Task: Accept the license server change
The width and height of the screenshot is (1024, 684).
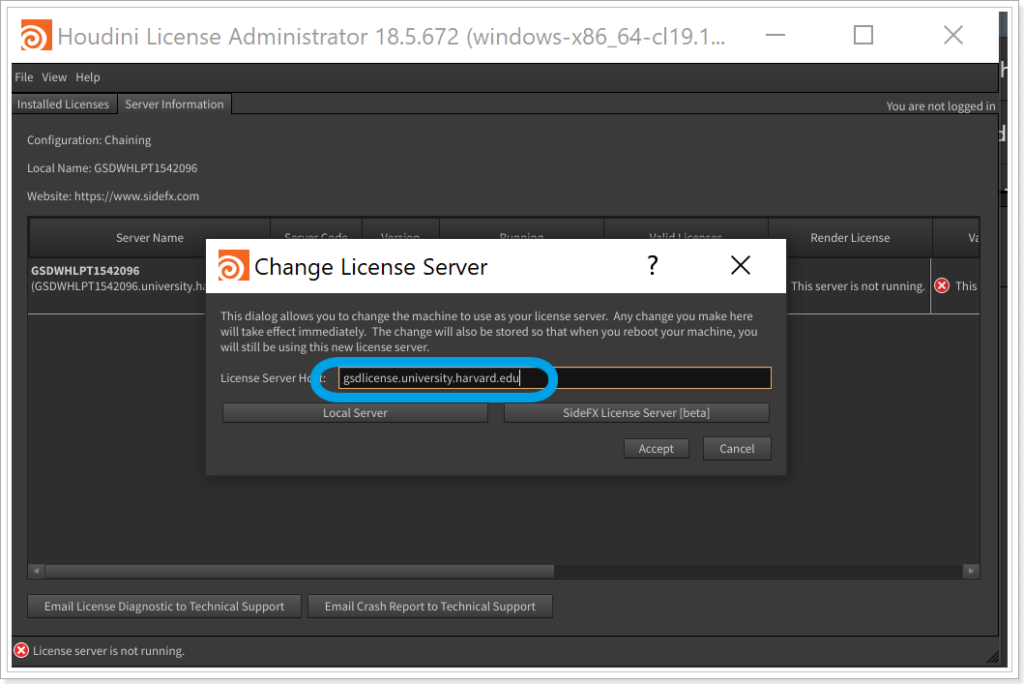Action: [656, 449]
